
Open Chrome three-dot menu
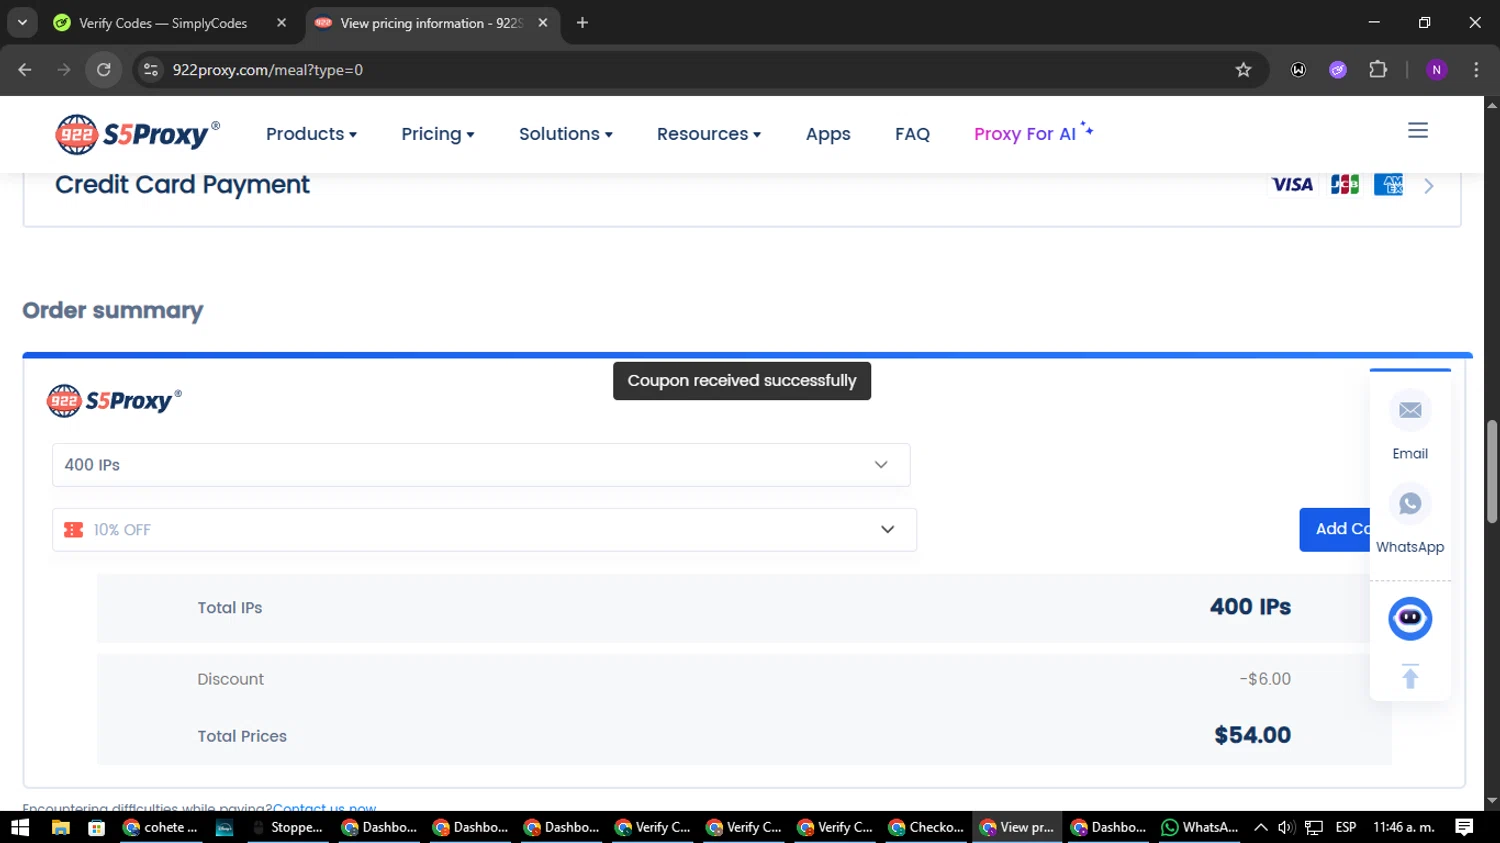[1476, 70]
